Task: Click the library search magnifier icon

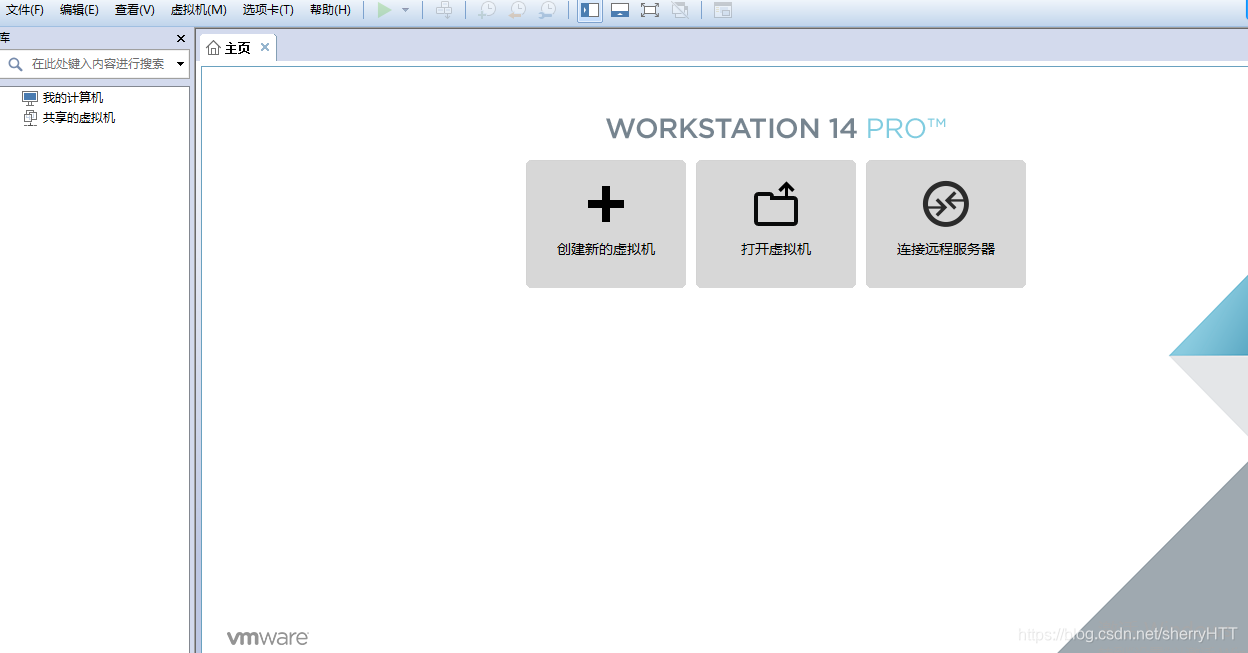Action: tap(15, 63)
